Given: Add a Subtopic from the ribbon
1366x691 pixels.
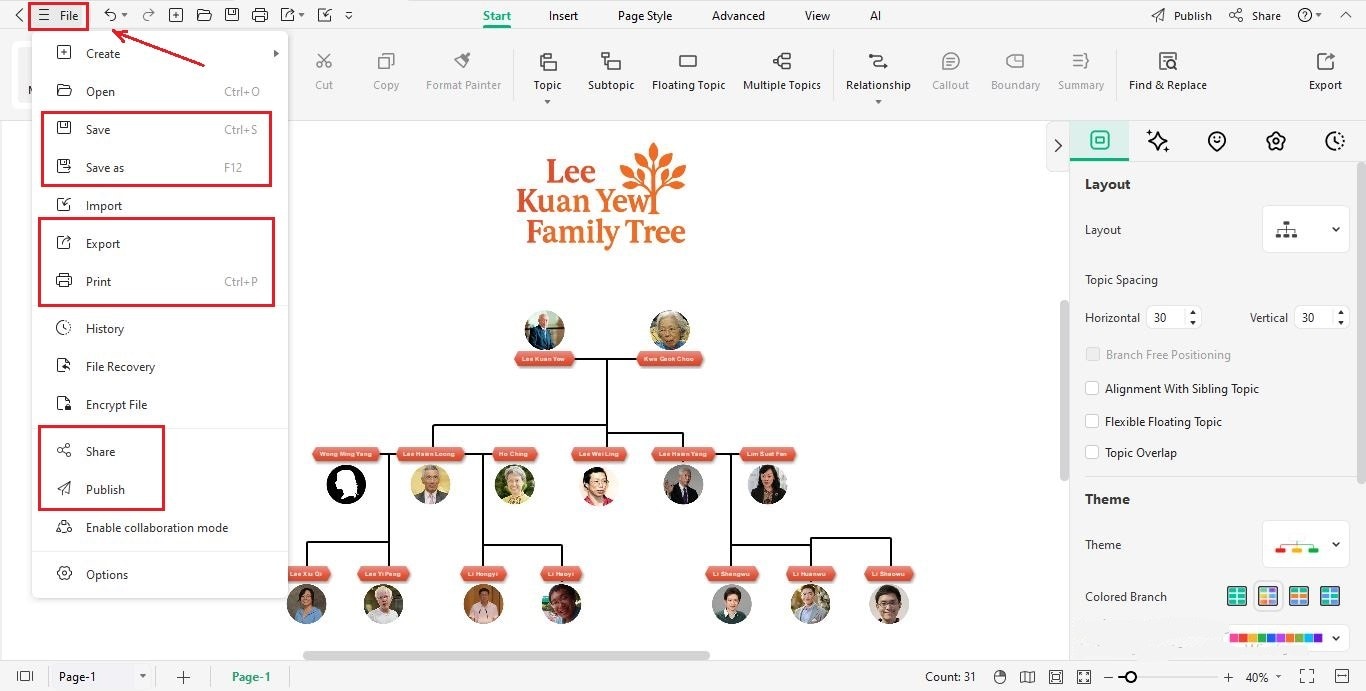Looking at the screenshot, I should [611, 71].
